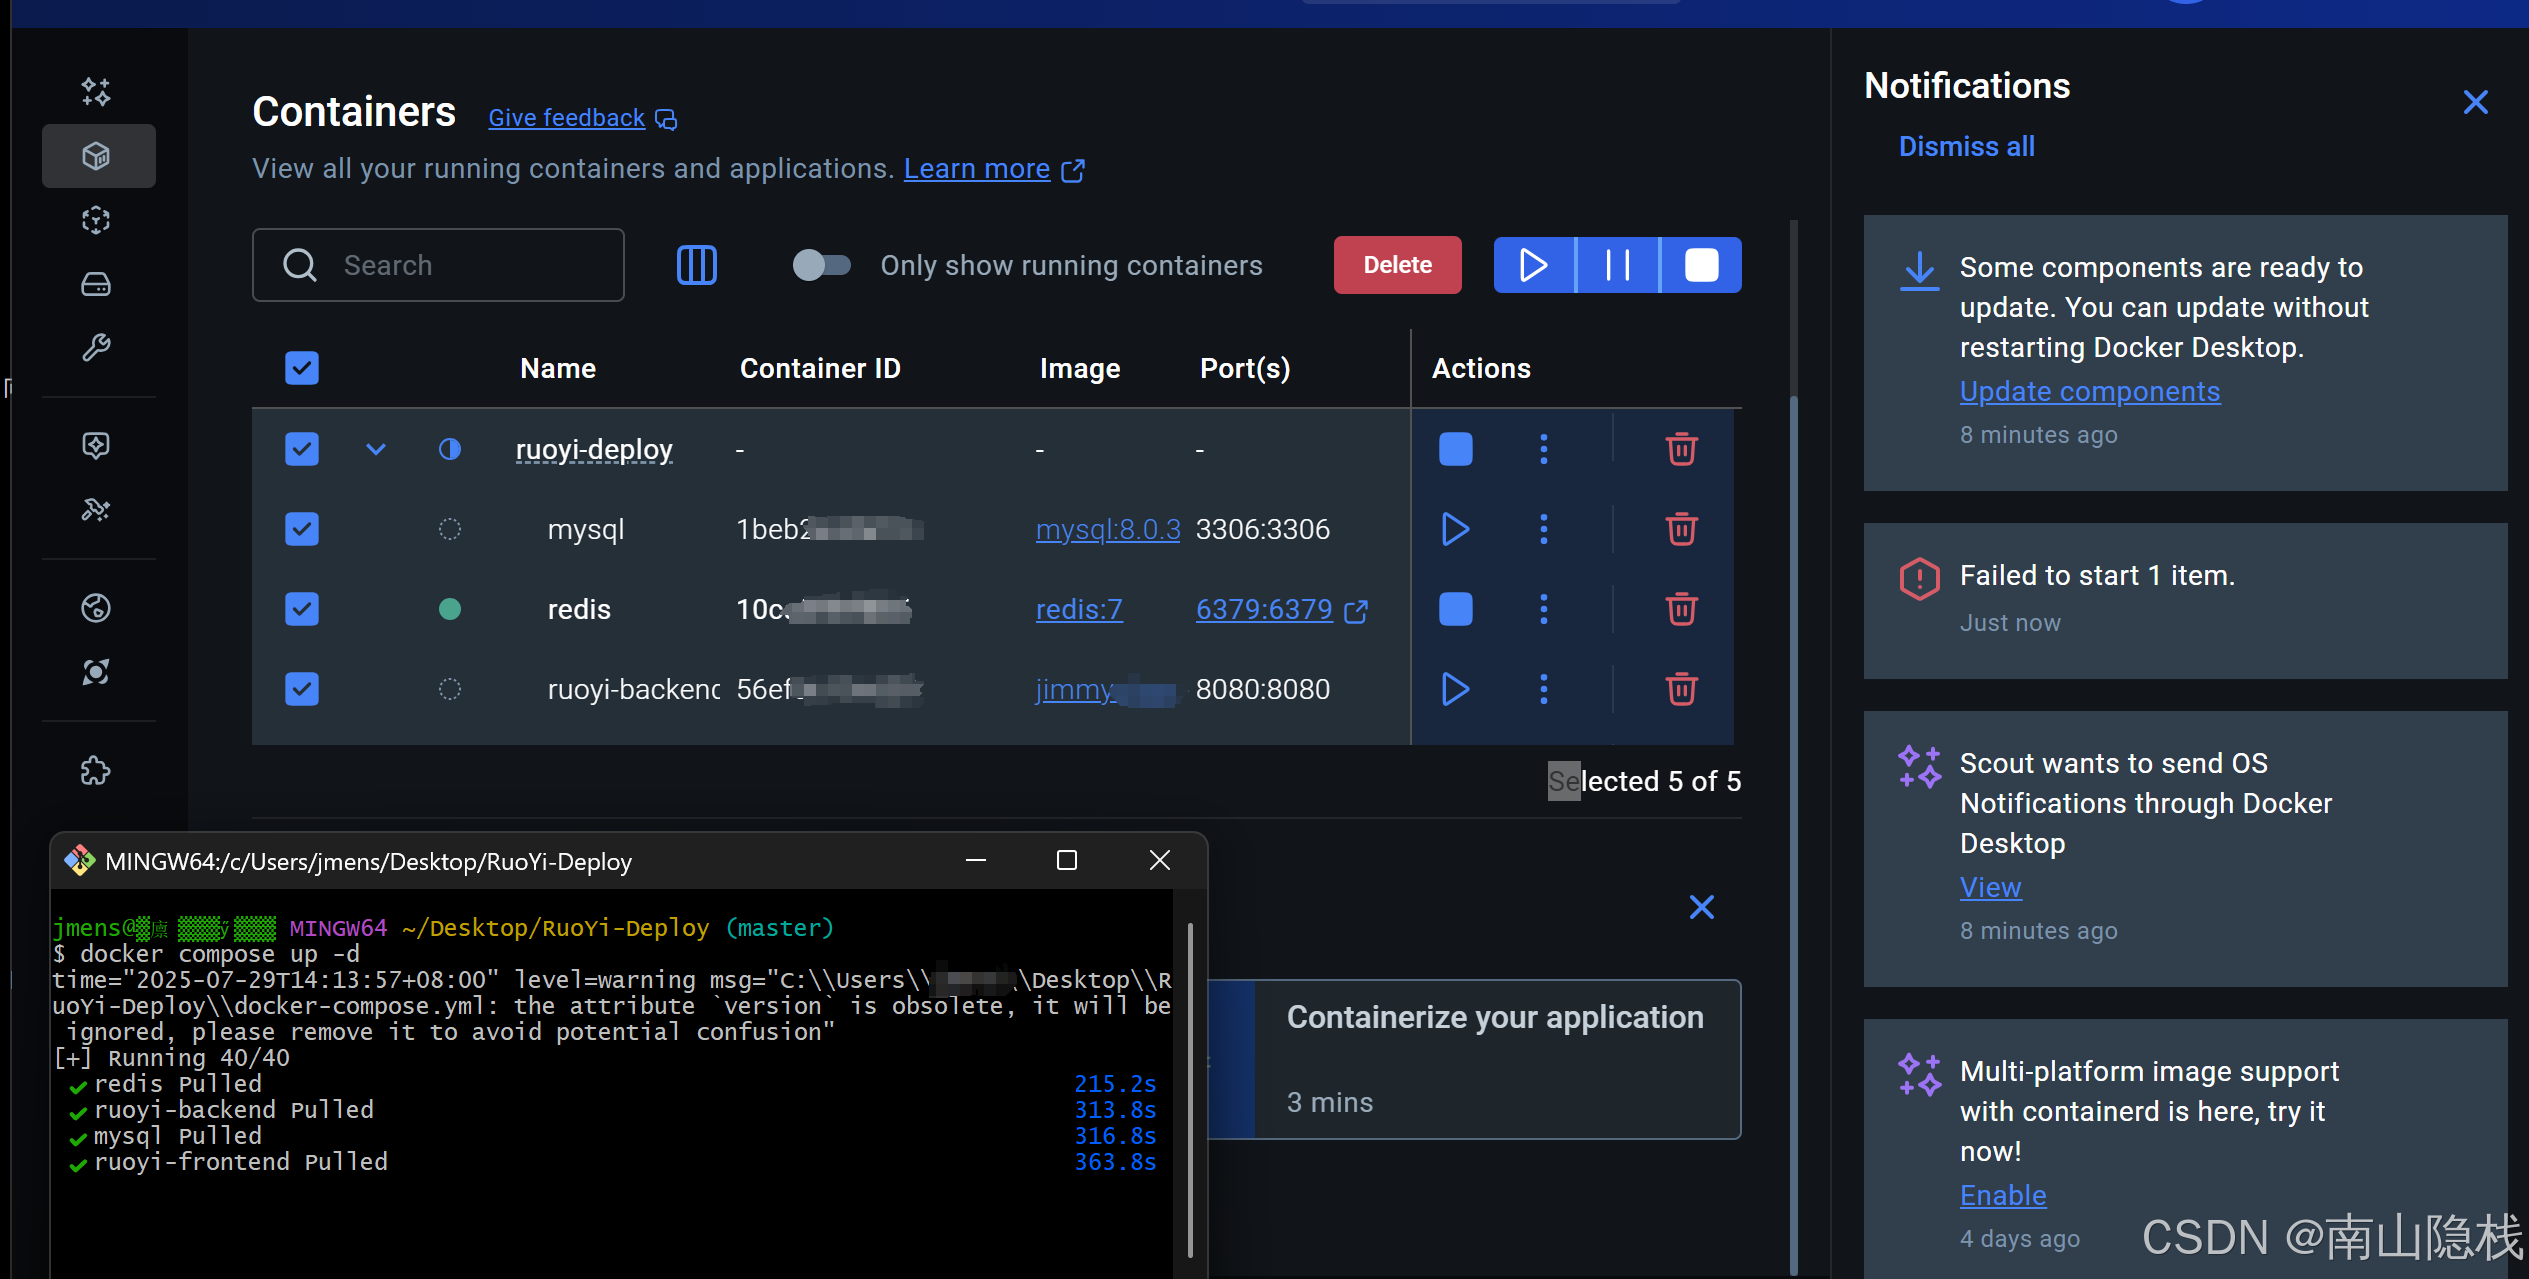Screen dimensions: 2529x1279
Task: Open the Volumes sidebar section
Action: (96, 284)
